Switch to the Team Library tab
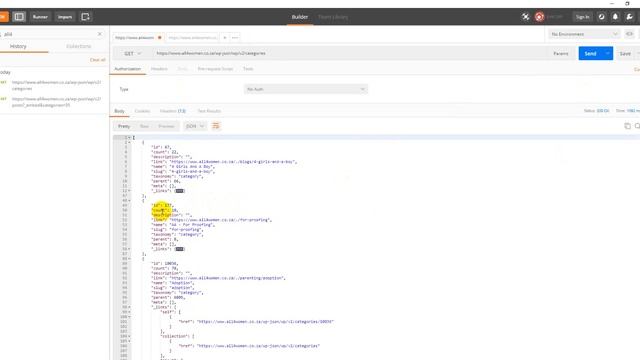Screen dimensions: 640x360 [x=333, y=17]
